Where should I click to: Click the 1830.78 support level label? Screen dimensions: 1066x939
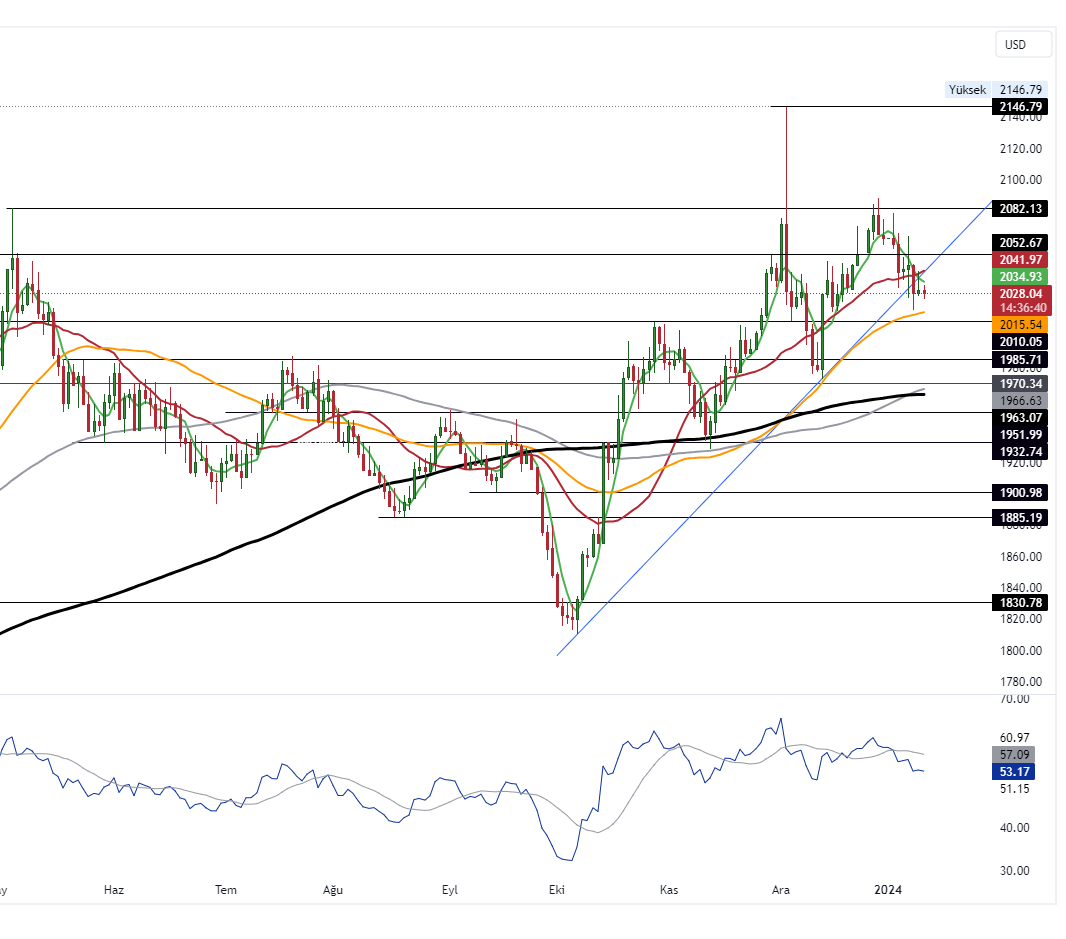(x=1019, y=603)
